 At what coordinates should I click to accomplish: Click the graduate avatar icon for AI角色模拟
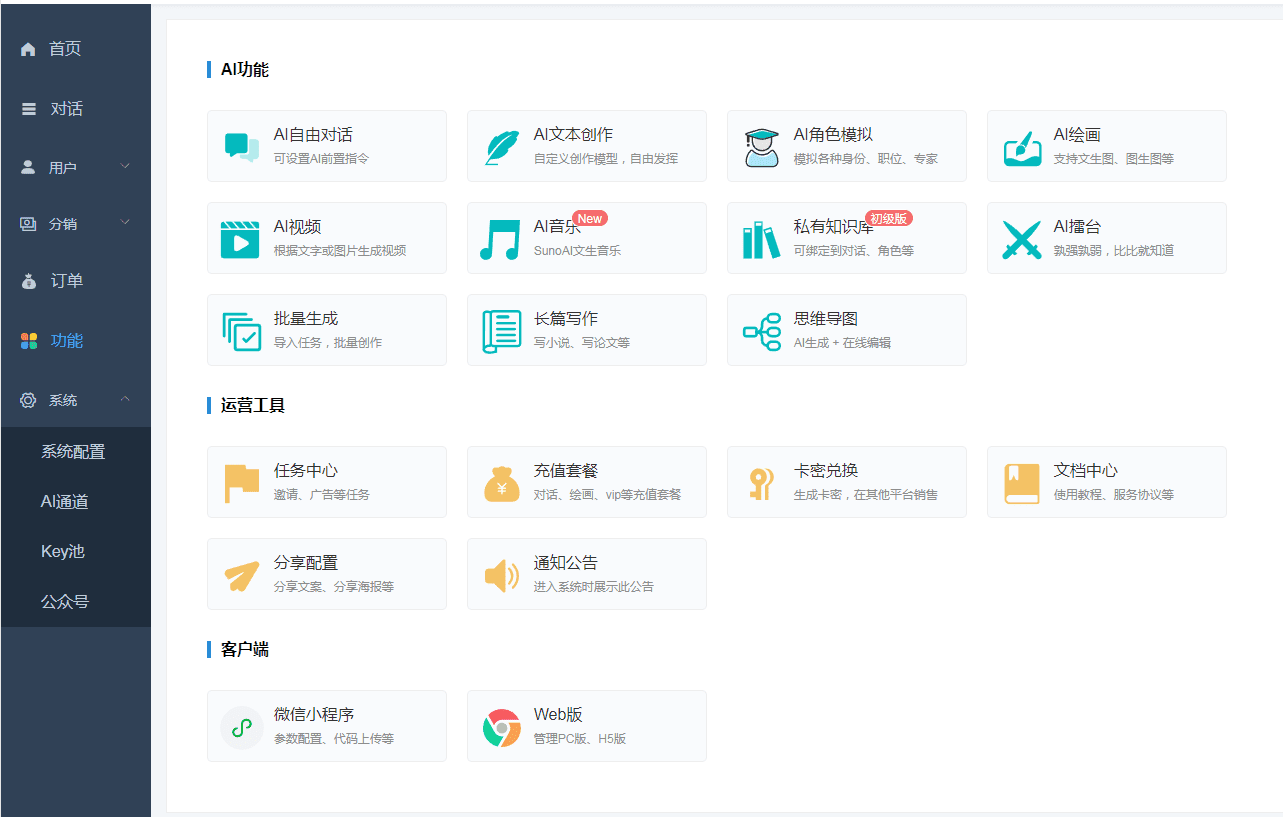[761, 147]
